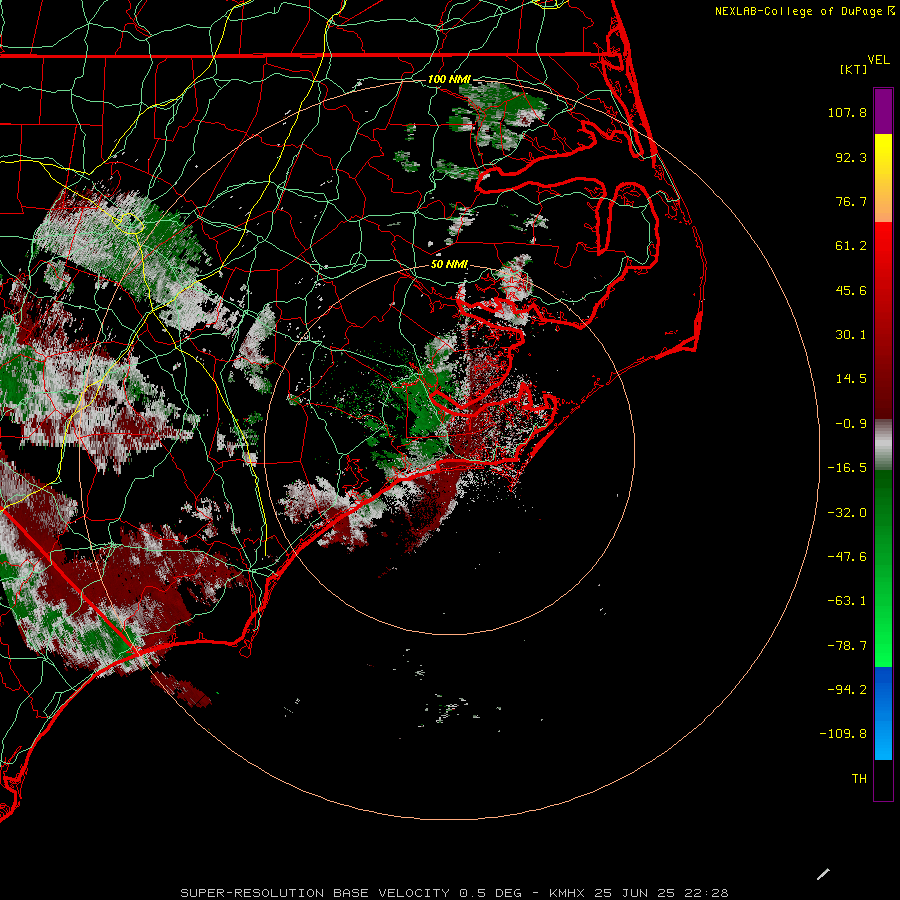Click the 0.5 DEG elevation text
Viewport: 900px width, 900px height.
[490, 893]
